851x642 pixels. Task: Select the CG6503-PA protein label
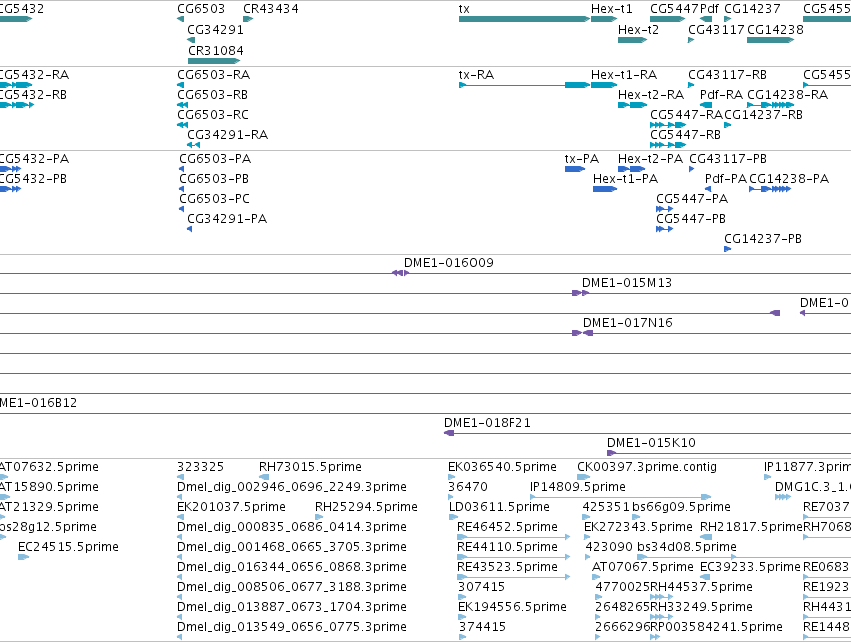click(215, 158)
